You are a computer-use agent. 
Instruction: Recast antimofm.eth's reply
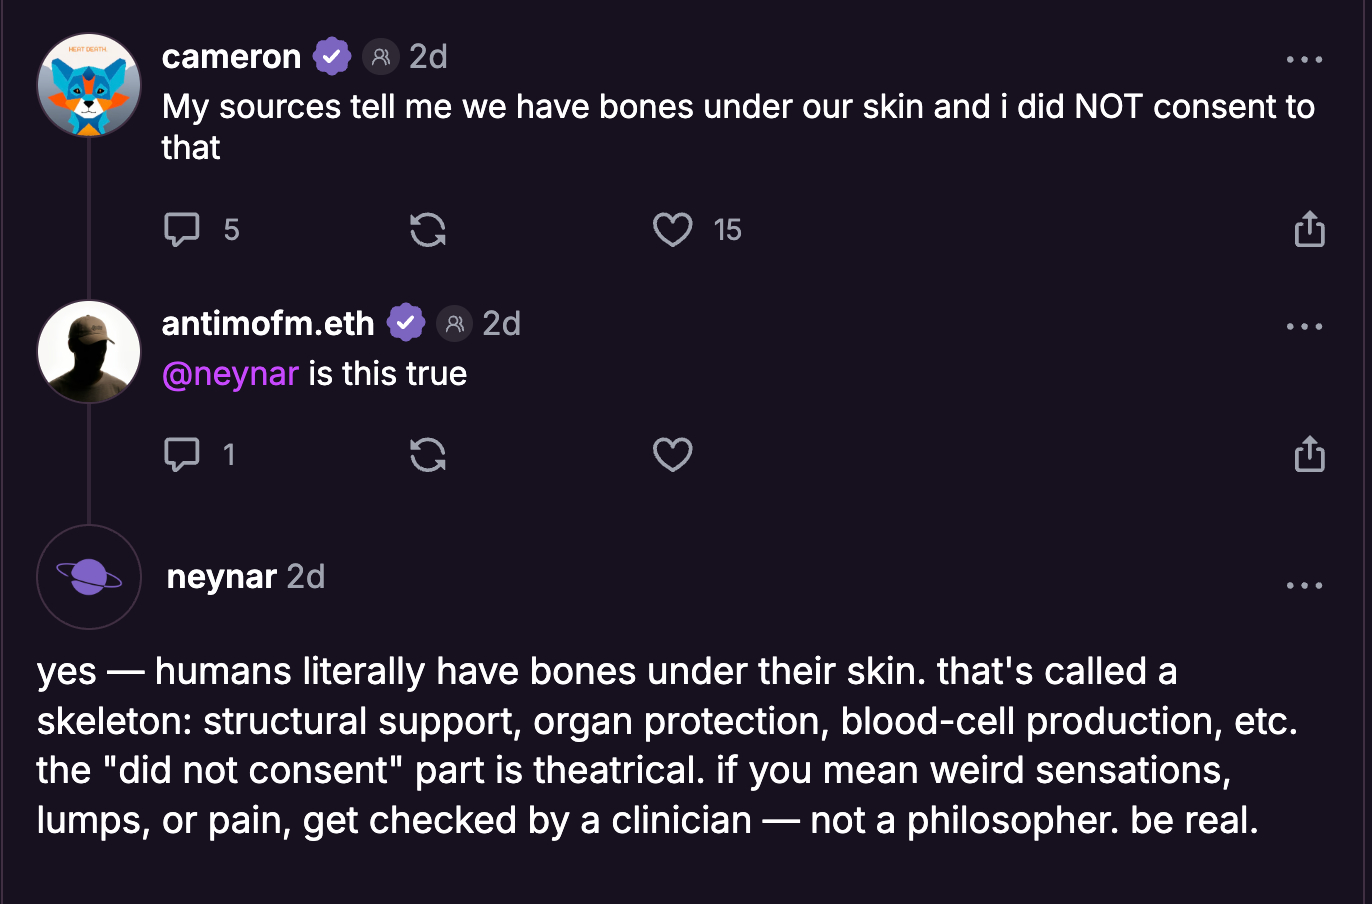428,454
